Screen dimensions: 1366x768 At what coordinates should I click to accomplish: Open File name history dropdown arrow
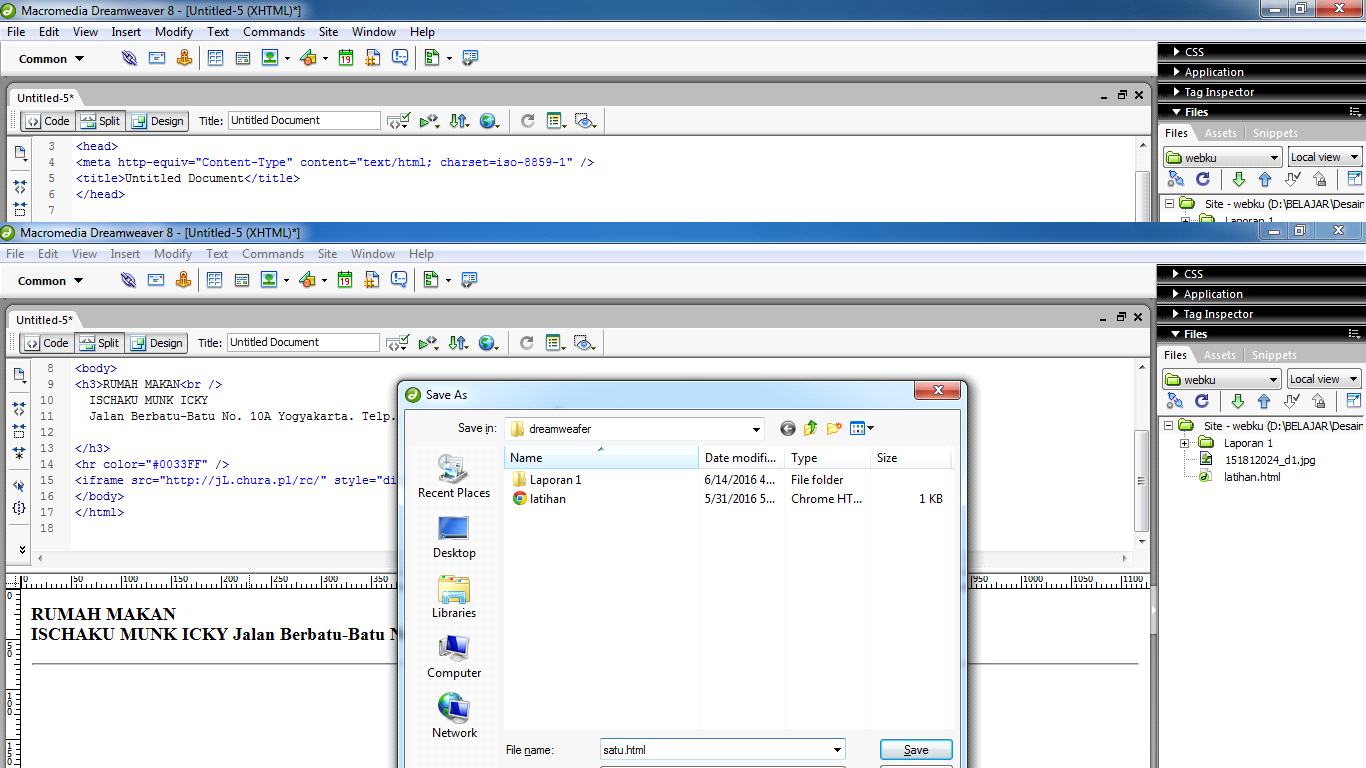[837, 750]
